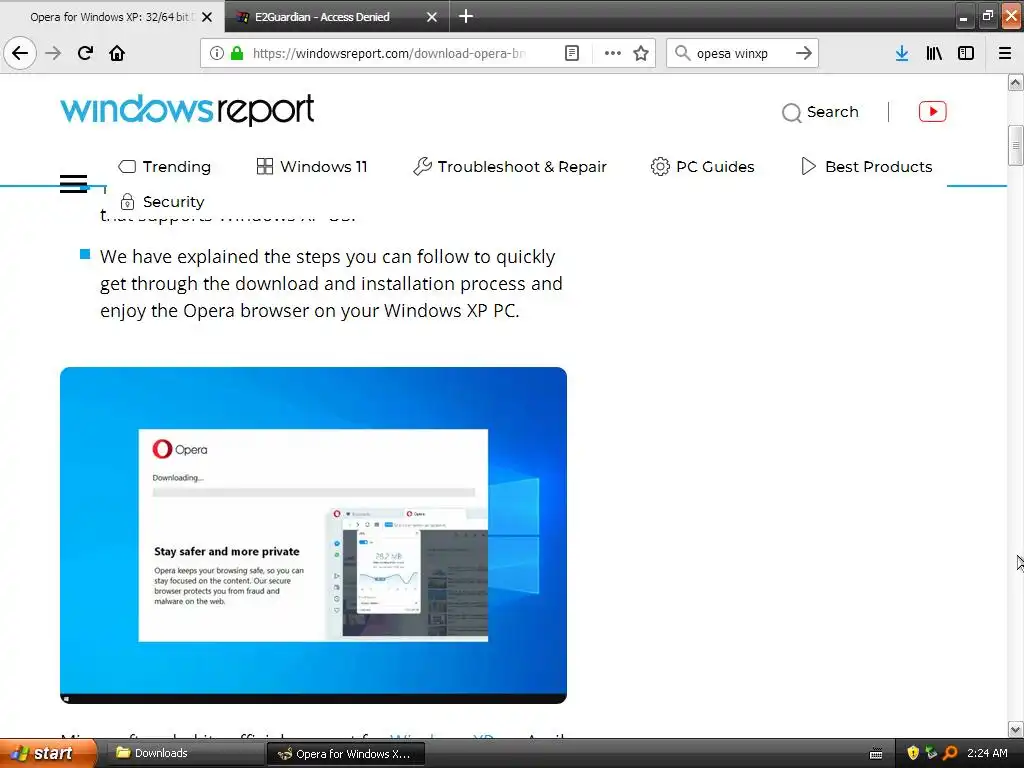Open a new browser tab
This screenshot has height=768, width=1024.
(x=466, y=16)
